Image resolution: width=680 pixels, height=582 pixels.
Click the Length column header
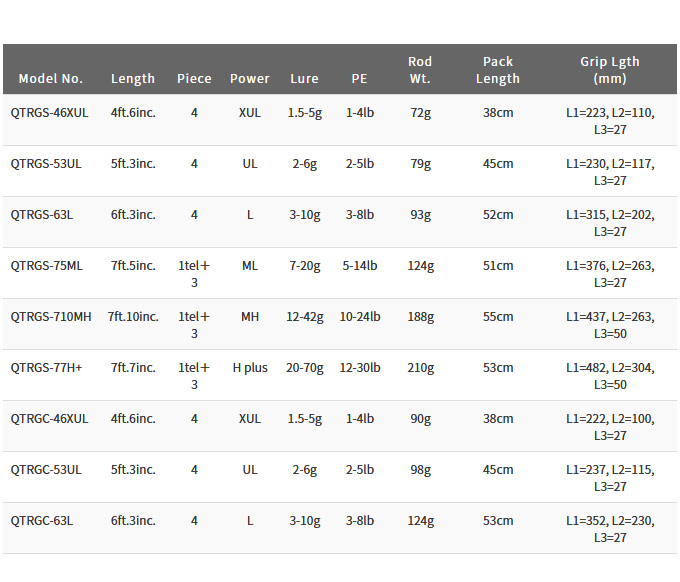(133, 78)
